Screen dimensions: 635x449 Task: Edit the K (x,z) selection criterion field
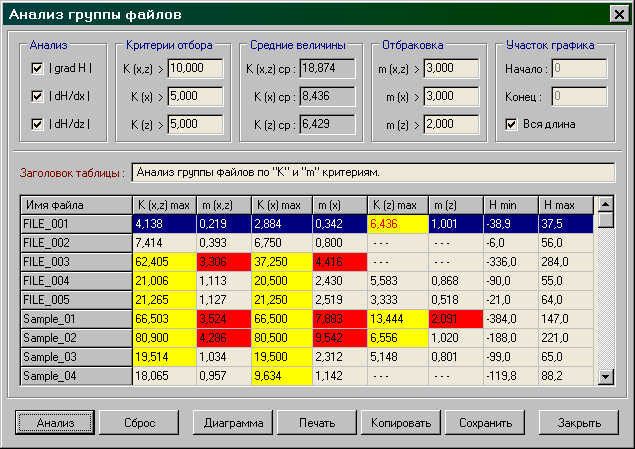pyautogui.click(x=194, y=68)
